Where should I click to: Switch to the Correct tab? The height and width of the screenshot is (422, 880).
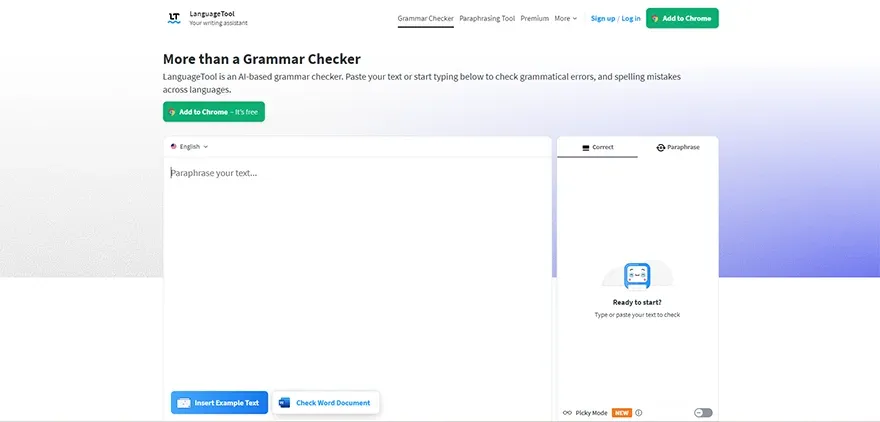[598, 147]
